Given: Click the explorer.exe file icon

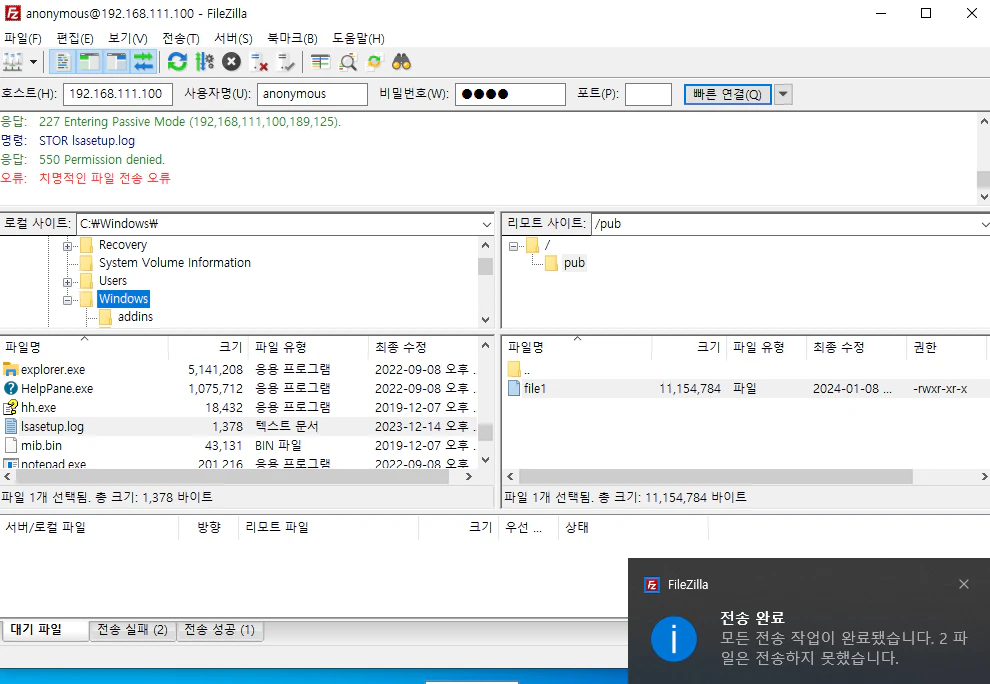Looking at the screenshot, I should (x=11, y=369).
